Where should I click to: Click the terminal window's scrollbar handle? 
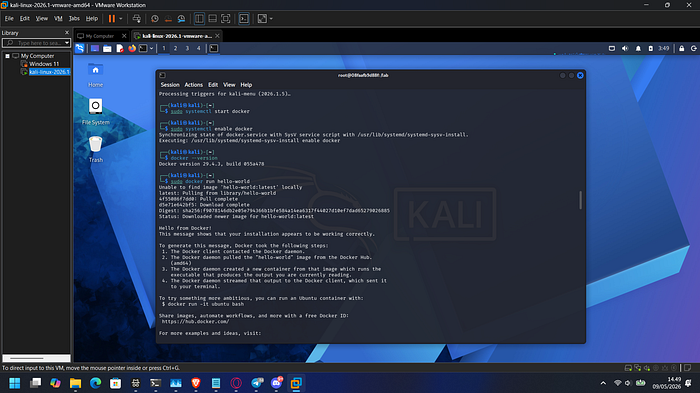[x=580, y=200]
